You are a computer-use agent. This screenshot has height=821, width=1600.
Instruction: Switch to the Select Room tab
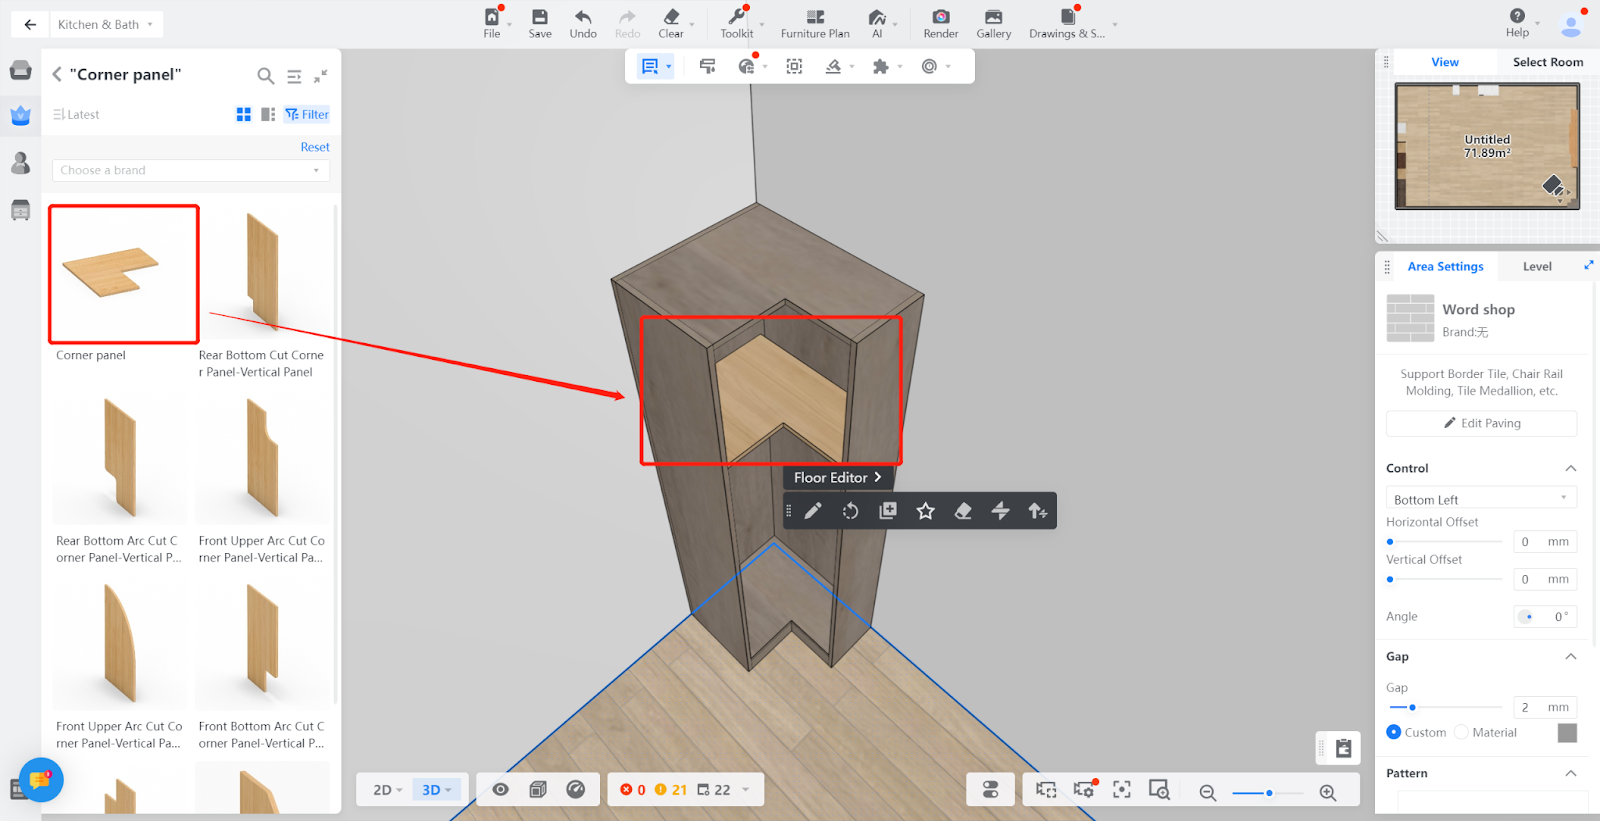click(1547, 62)
